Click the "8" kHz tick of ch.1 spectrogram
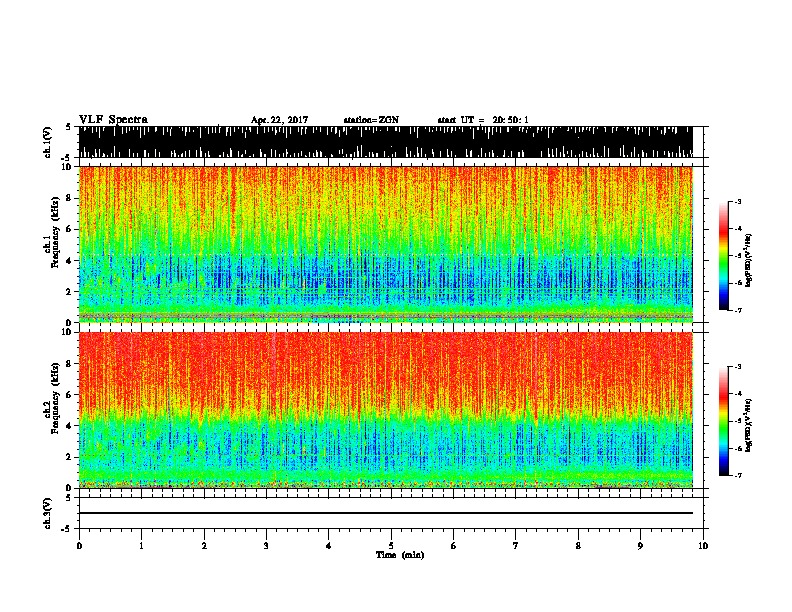Image resolution: width=792 pixels, height=612 pixels. pyautogui.click(x=70, y=198)
